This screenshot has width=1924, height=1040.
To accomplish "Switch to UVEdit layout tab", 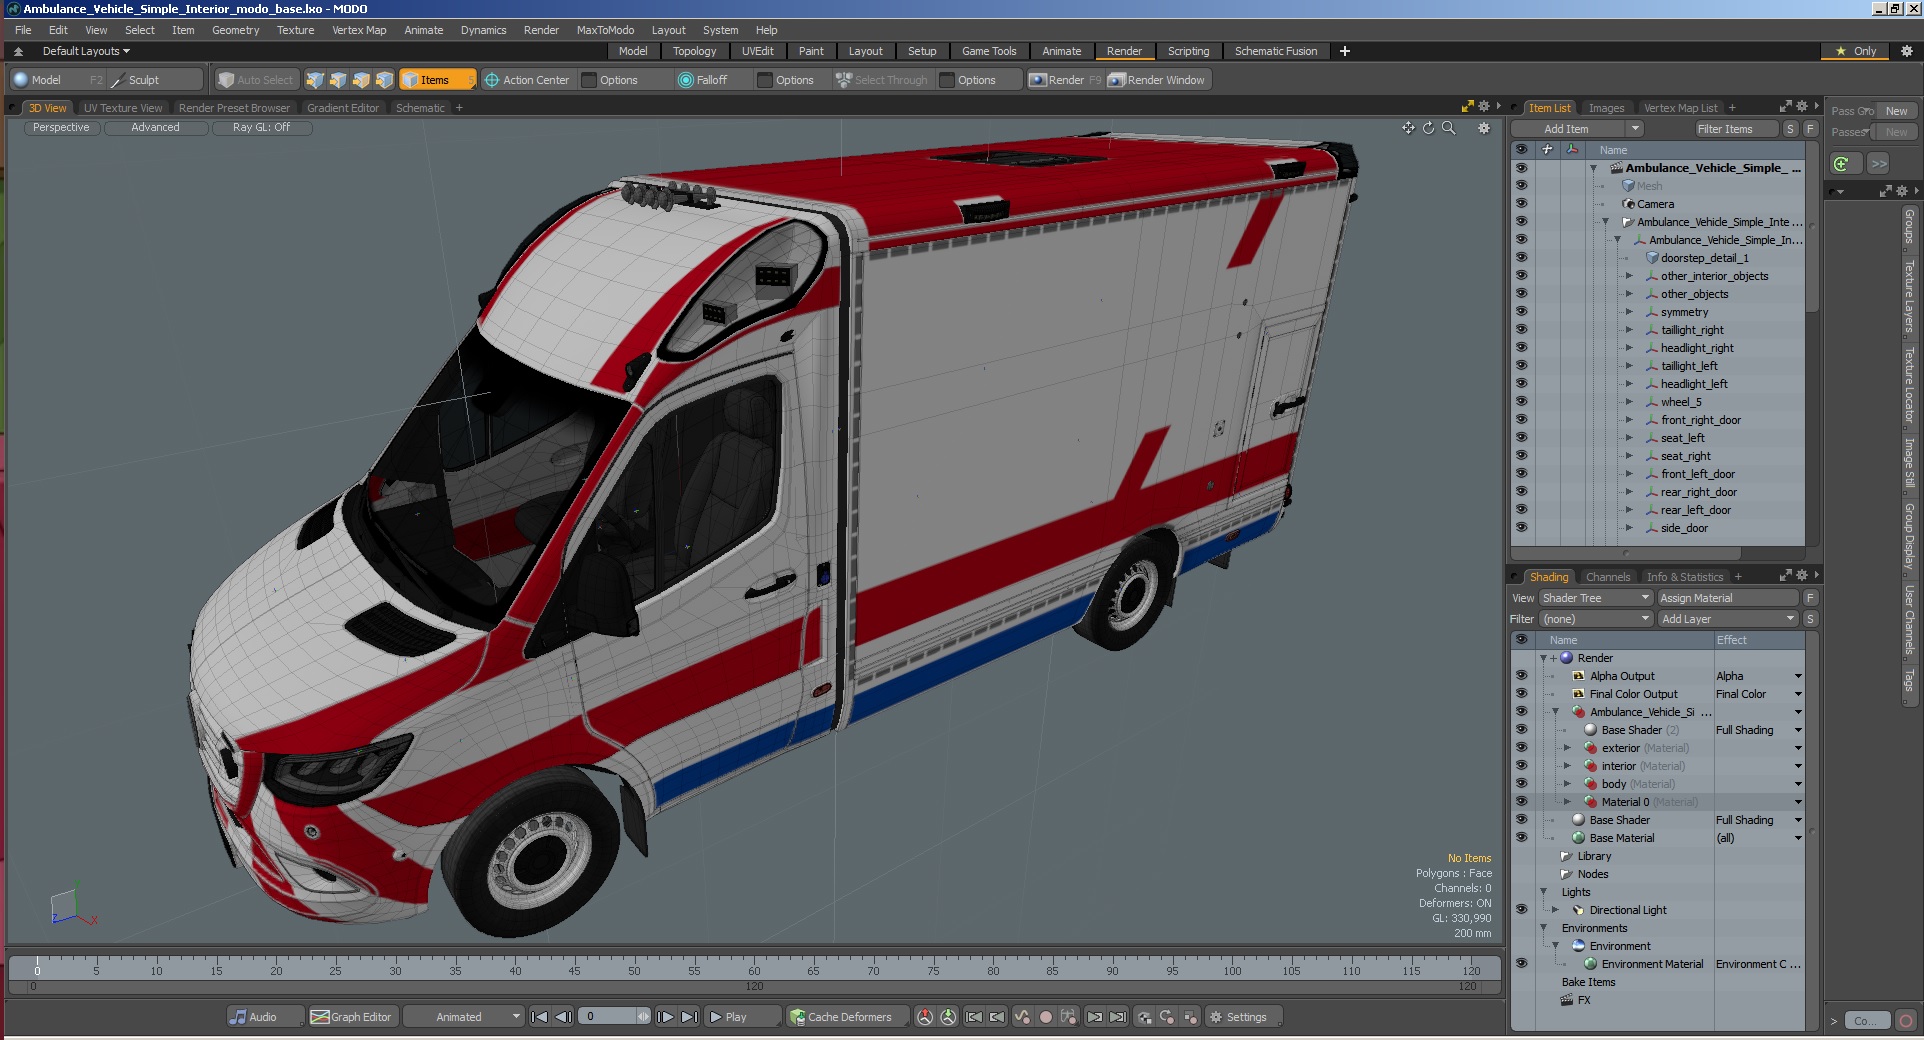I will (x=757, y=51).
